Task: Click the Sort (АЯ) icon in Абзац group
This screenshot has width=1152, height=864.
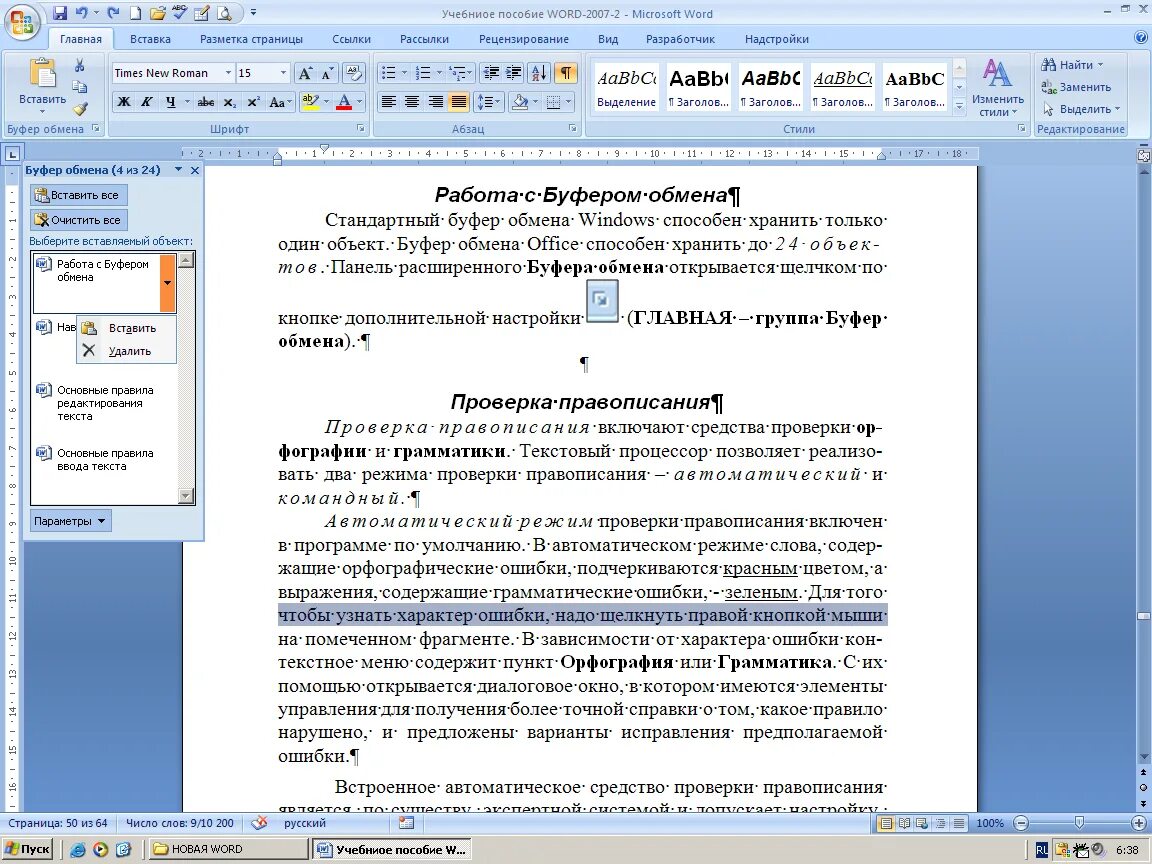Action: point(540,72)
